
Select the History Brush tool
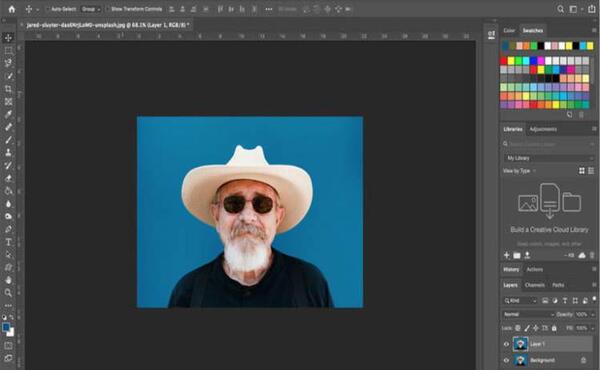tap(8, 165)
